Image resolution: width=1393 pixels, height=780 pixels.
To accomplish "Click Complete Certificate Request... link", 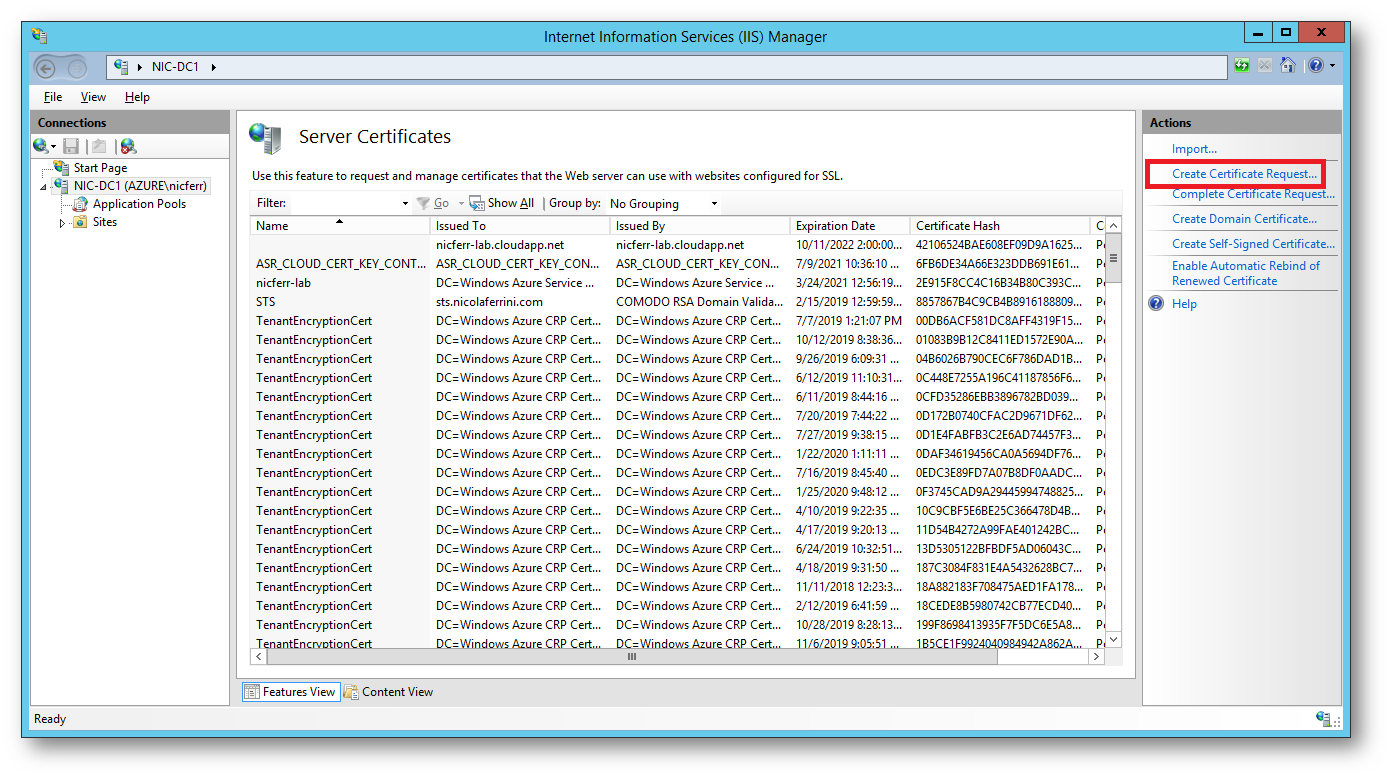I will pyautogui.click(x=1253, y=194).
